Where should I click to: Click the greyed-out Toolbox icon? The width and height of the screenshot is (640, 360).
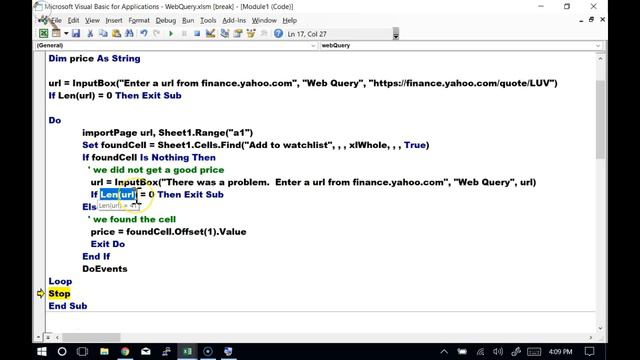point(264,33)
